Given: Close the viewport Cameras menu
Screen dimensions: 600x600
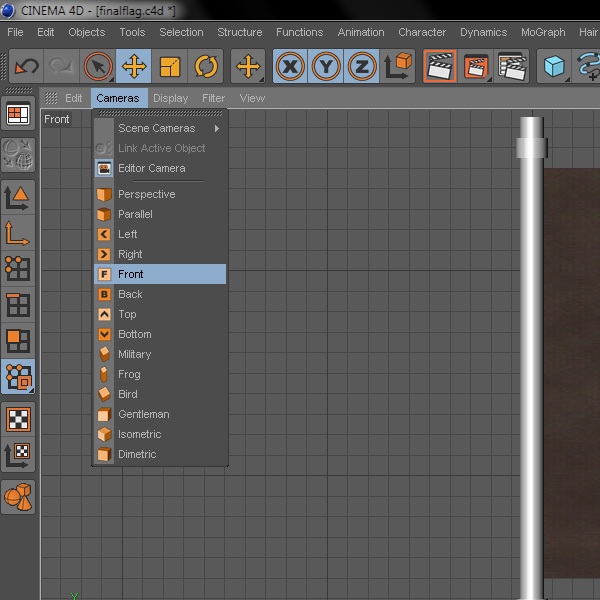Looking at the screenshot, I should click(118, 98).
